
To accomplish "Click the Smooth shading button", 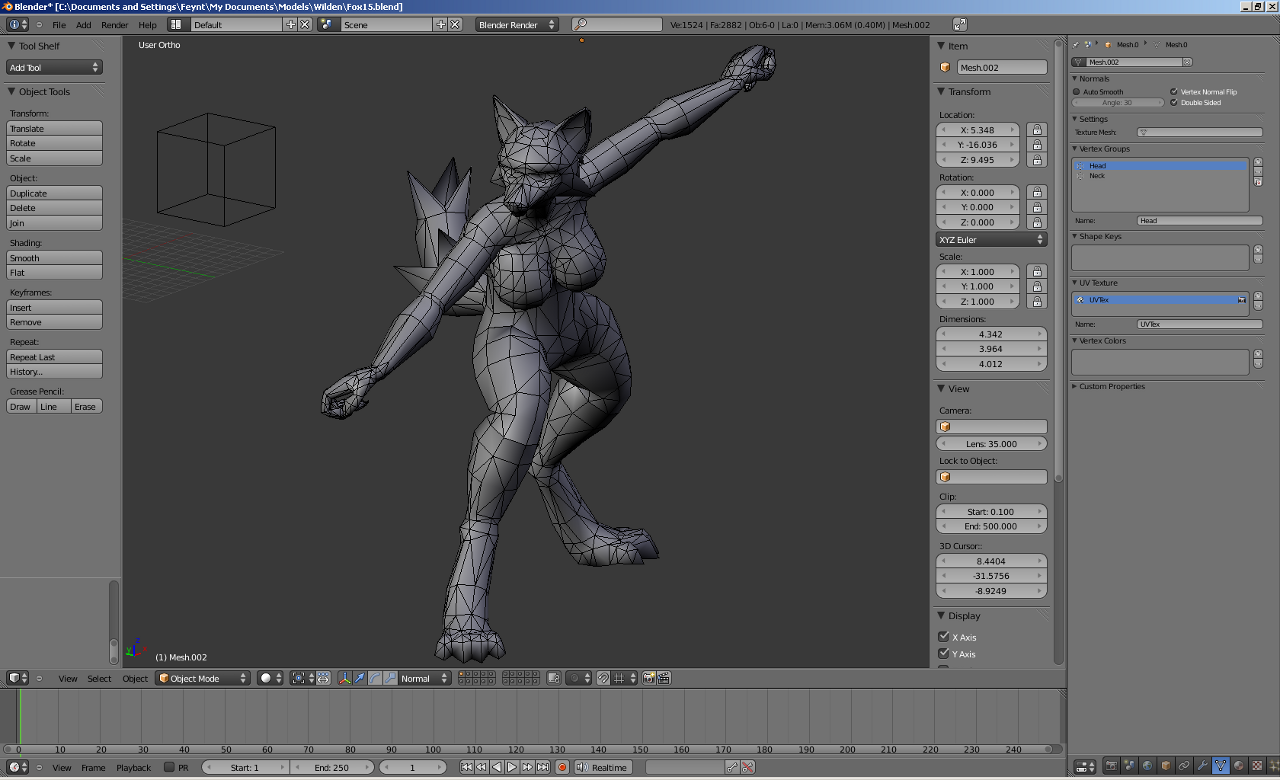I will click(x=54, y=258).
